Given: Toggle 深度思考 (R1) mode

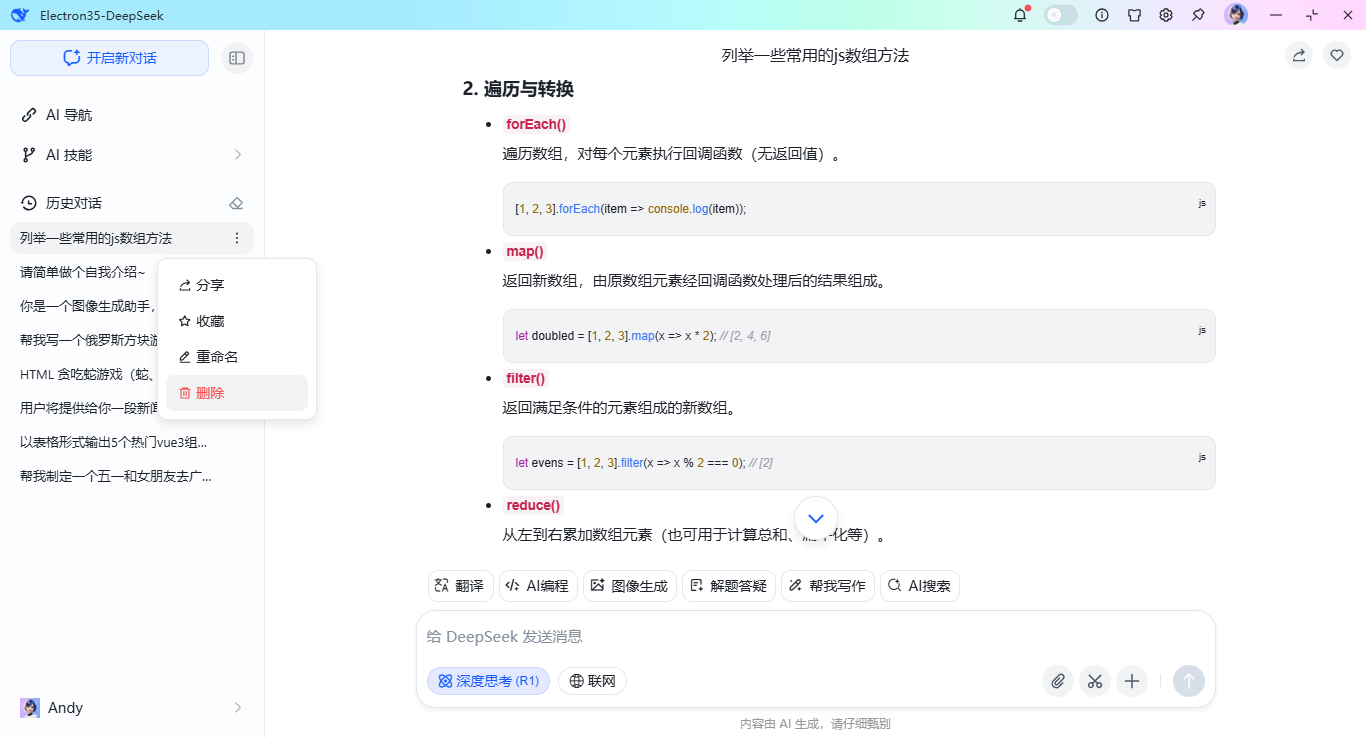Looking at the screenshot, I should coord(488,681).
